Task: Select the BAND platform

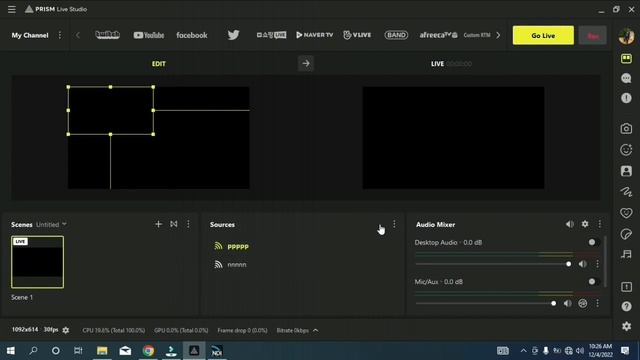Action: (396, 35)
